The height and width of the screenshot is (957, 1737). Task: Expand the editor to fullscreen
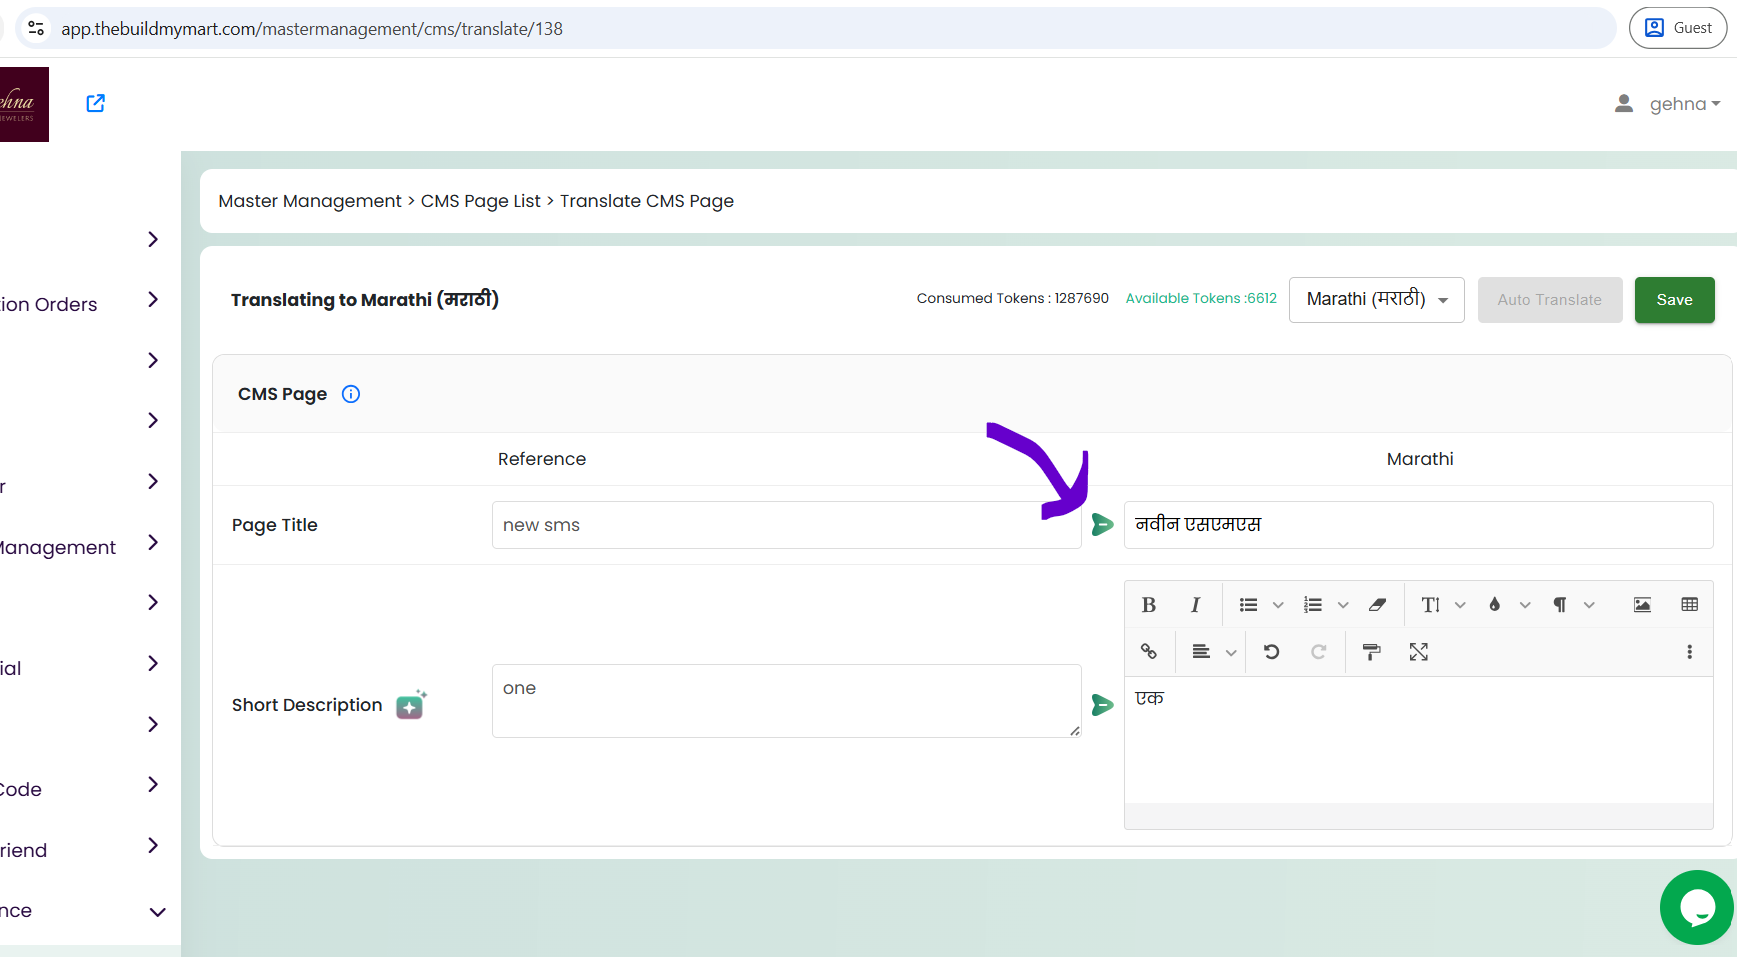tap(1419, 652)
